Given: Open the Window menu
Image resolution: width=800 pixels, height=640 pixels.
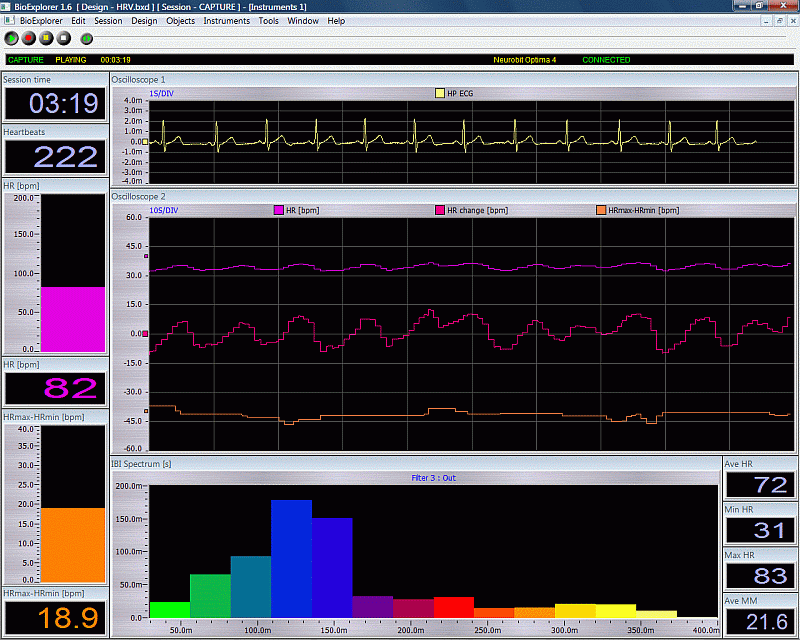Looking at the screenshot, I should pyautogui.click(x=303, y=21).
